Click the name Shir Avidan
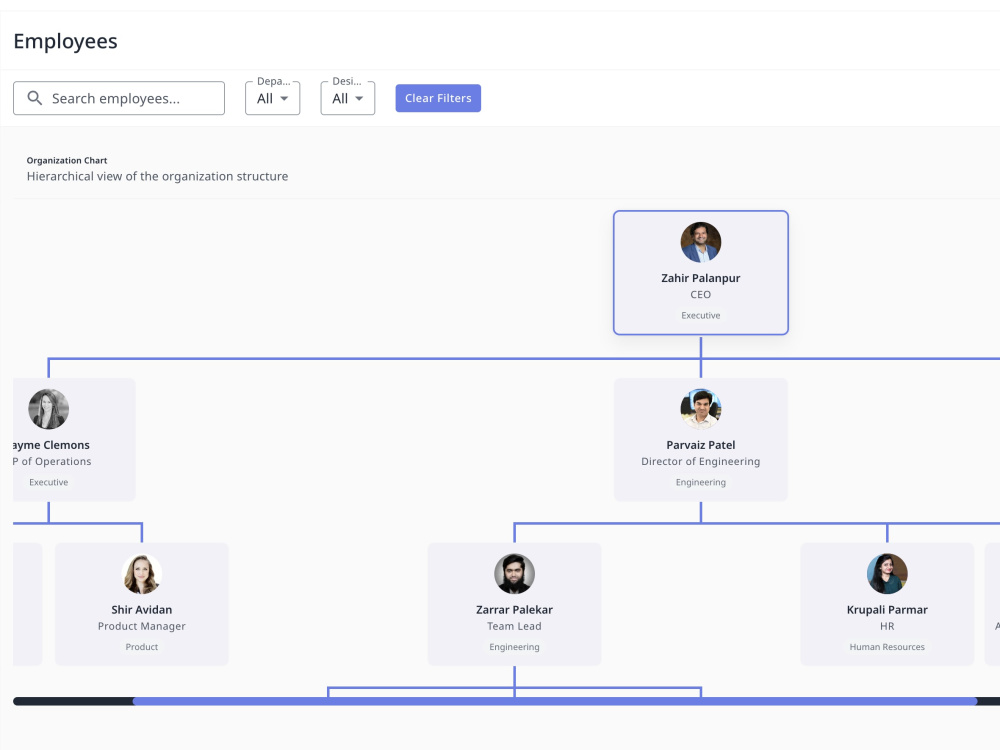The image size is (1000, 750). (142, 610)
